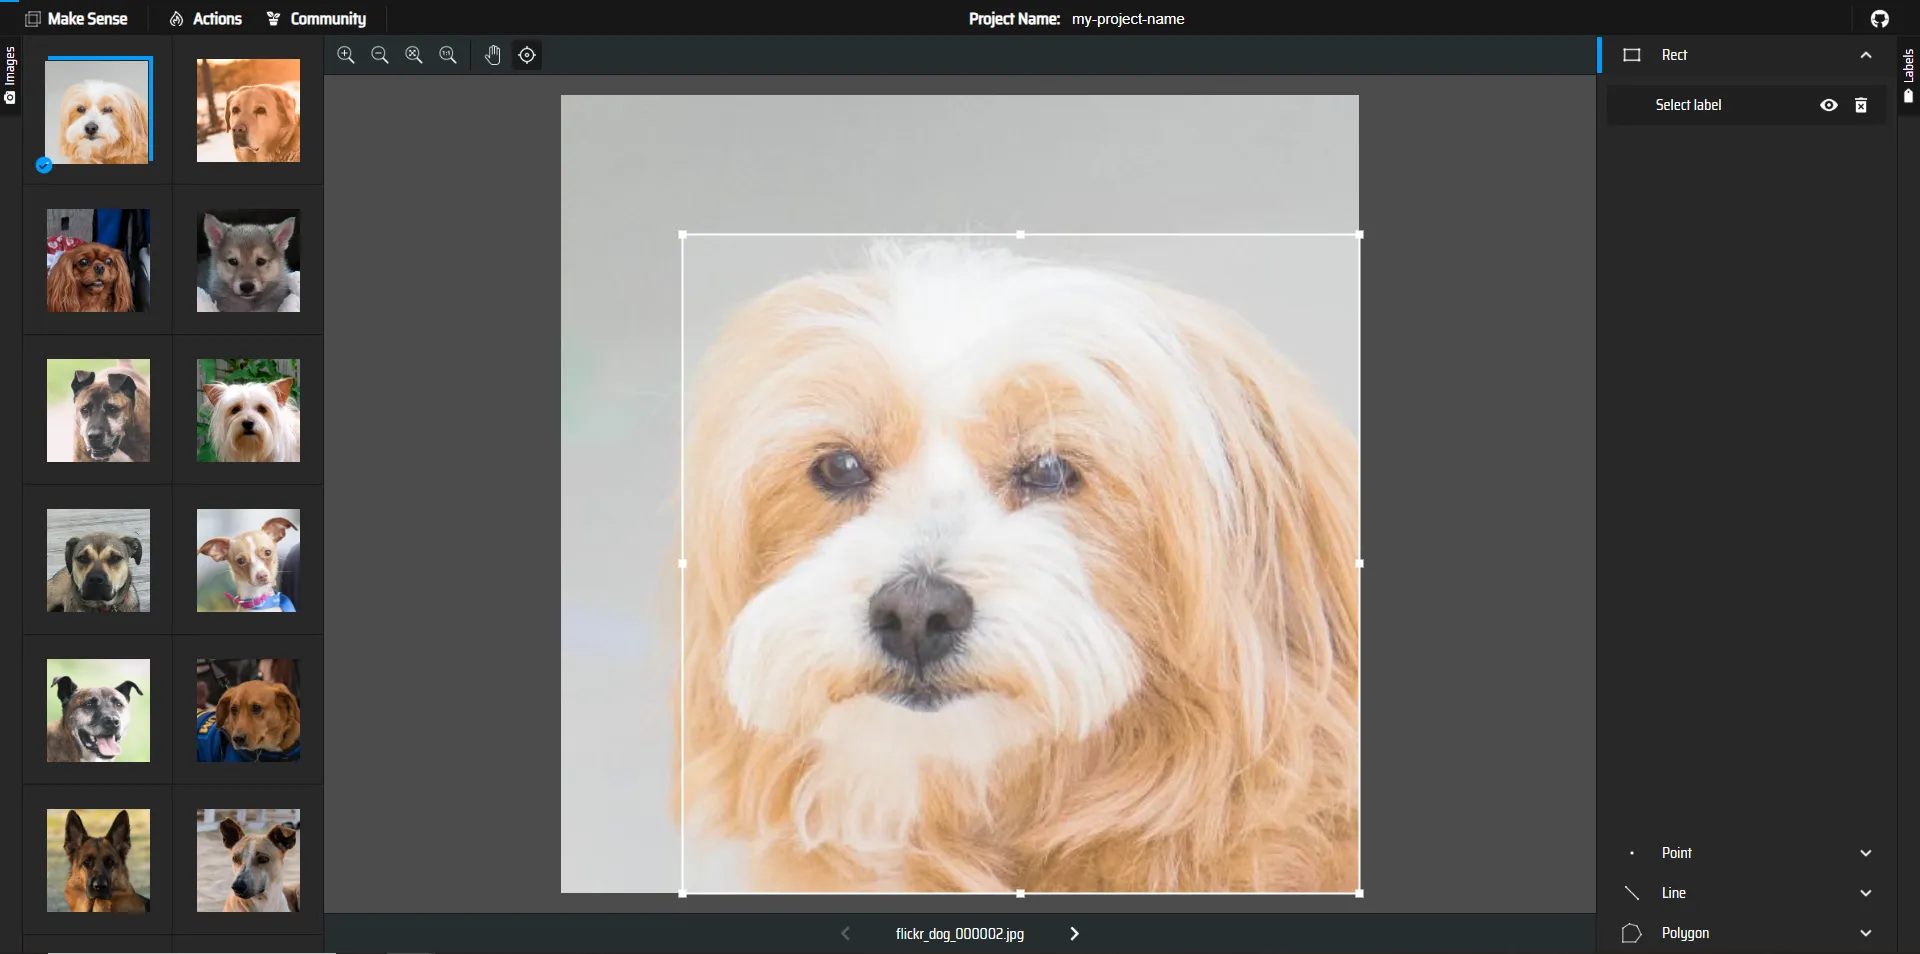Activate the hand drag tool
1920x954 pixels.
click(493, 55)
